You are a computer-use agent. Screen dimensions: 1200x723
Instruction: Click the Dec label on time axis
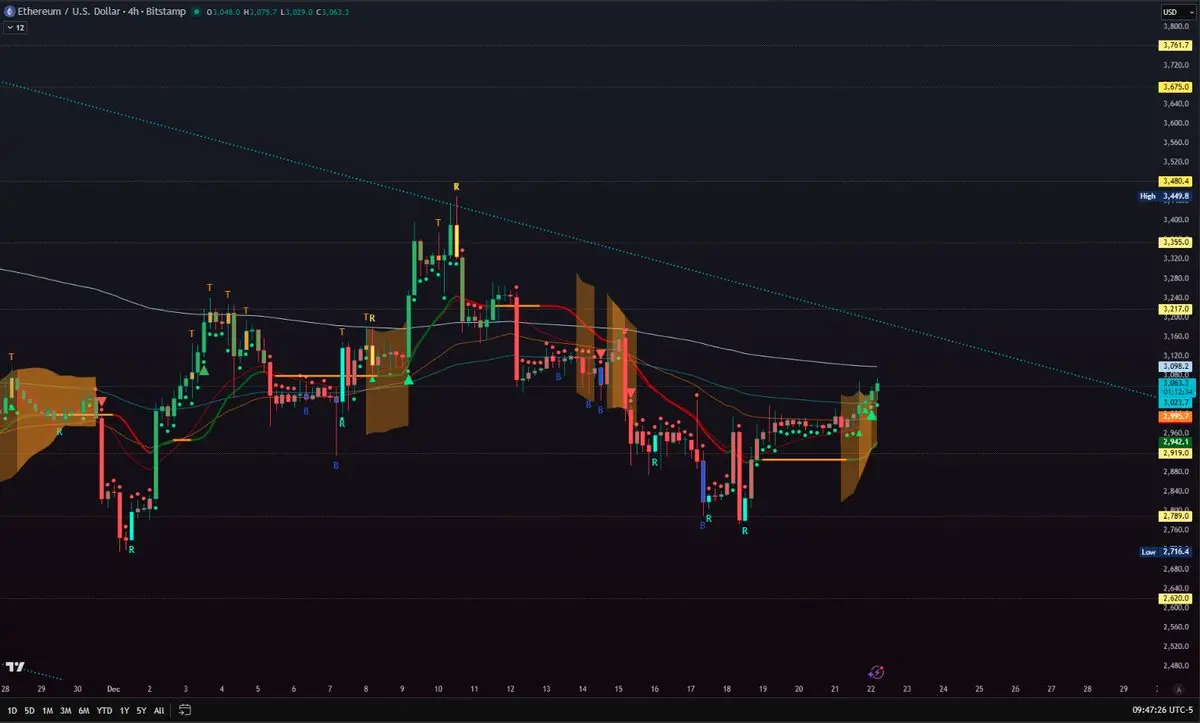click(112, 689)
